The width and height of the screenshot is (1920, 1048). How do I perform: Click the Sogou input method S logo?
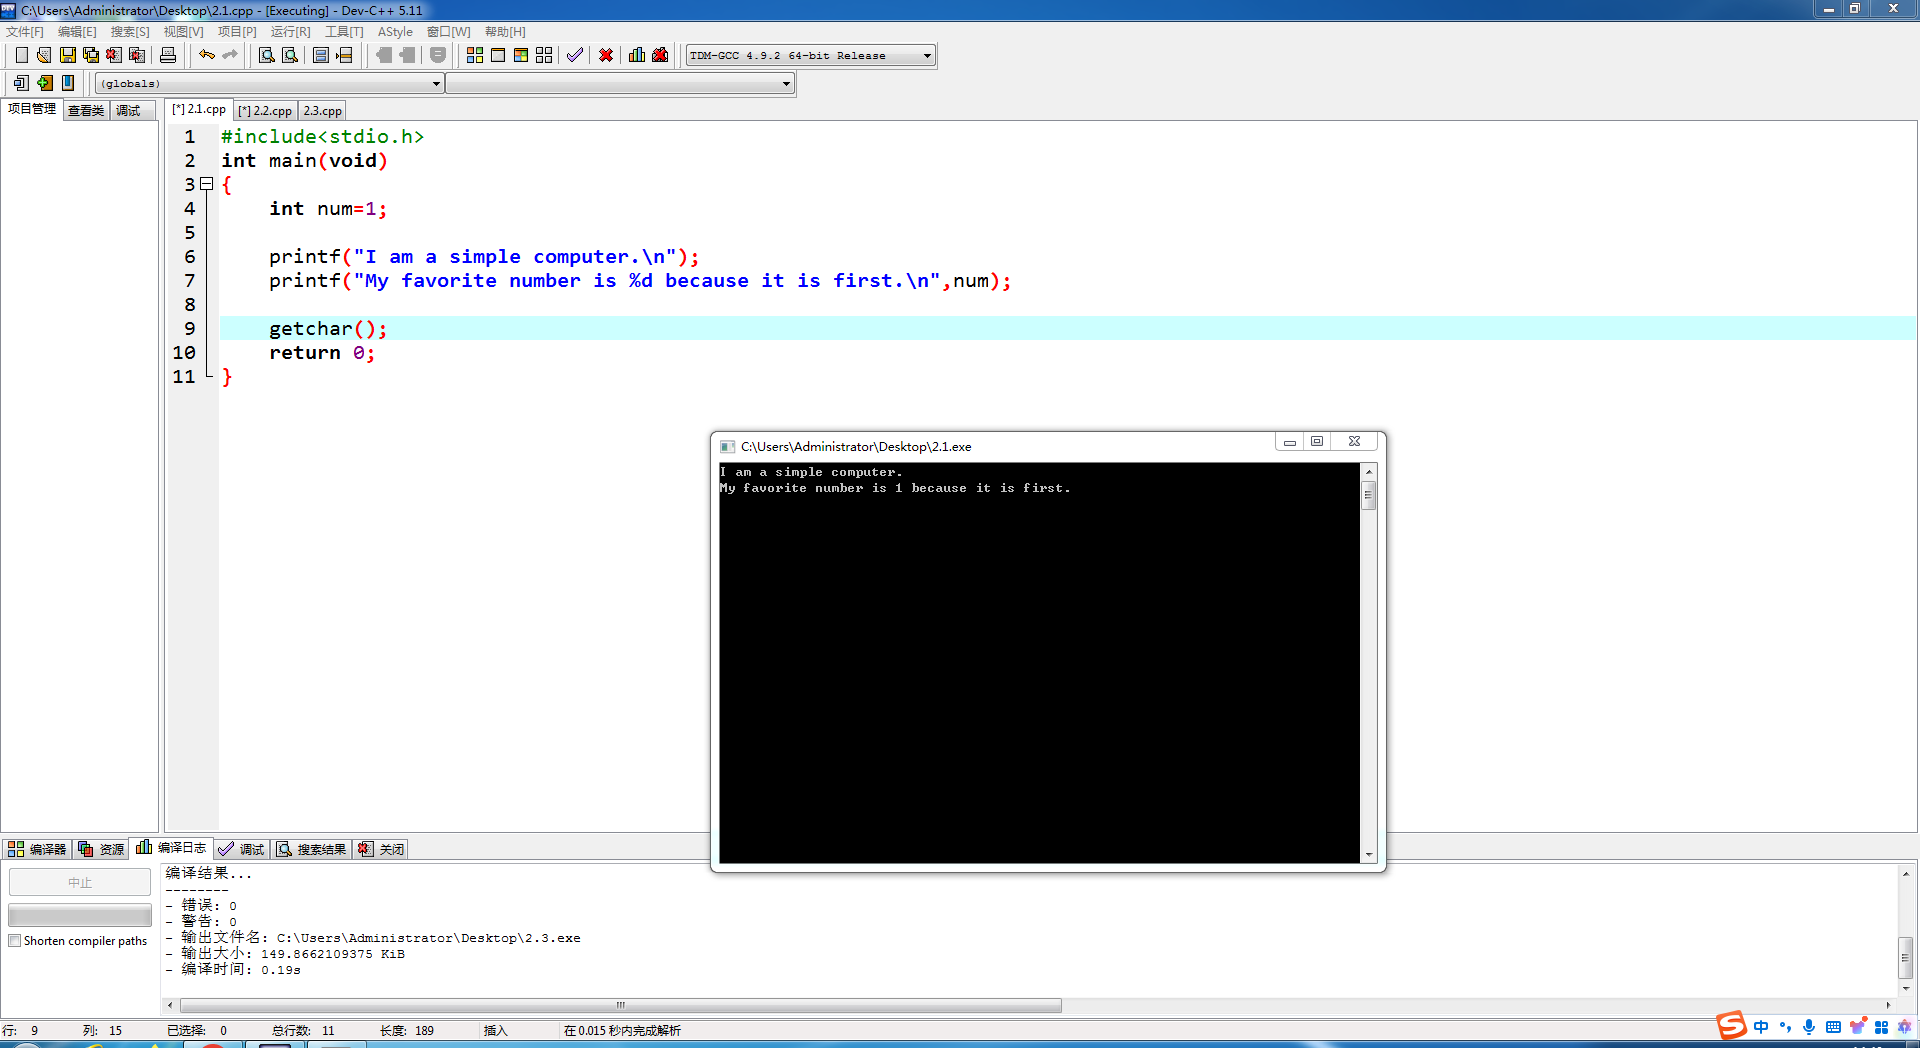tap(1731, 1025)
